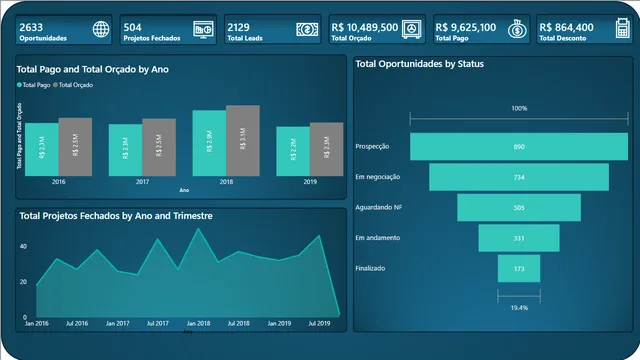Select the 2016 Total Orçado grey bar
This screenshot has width=640, height=360.
(75, 147)
